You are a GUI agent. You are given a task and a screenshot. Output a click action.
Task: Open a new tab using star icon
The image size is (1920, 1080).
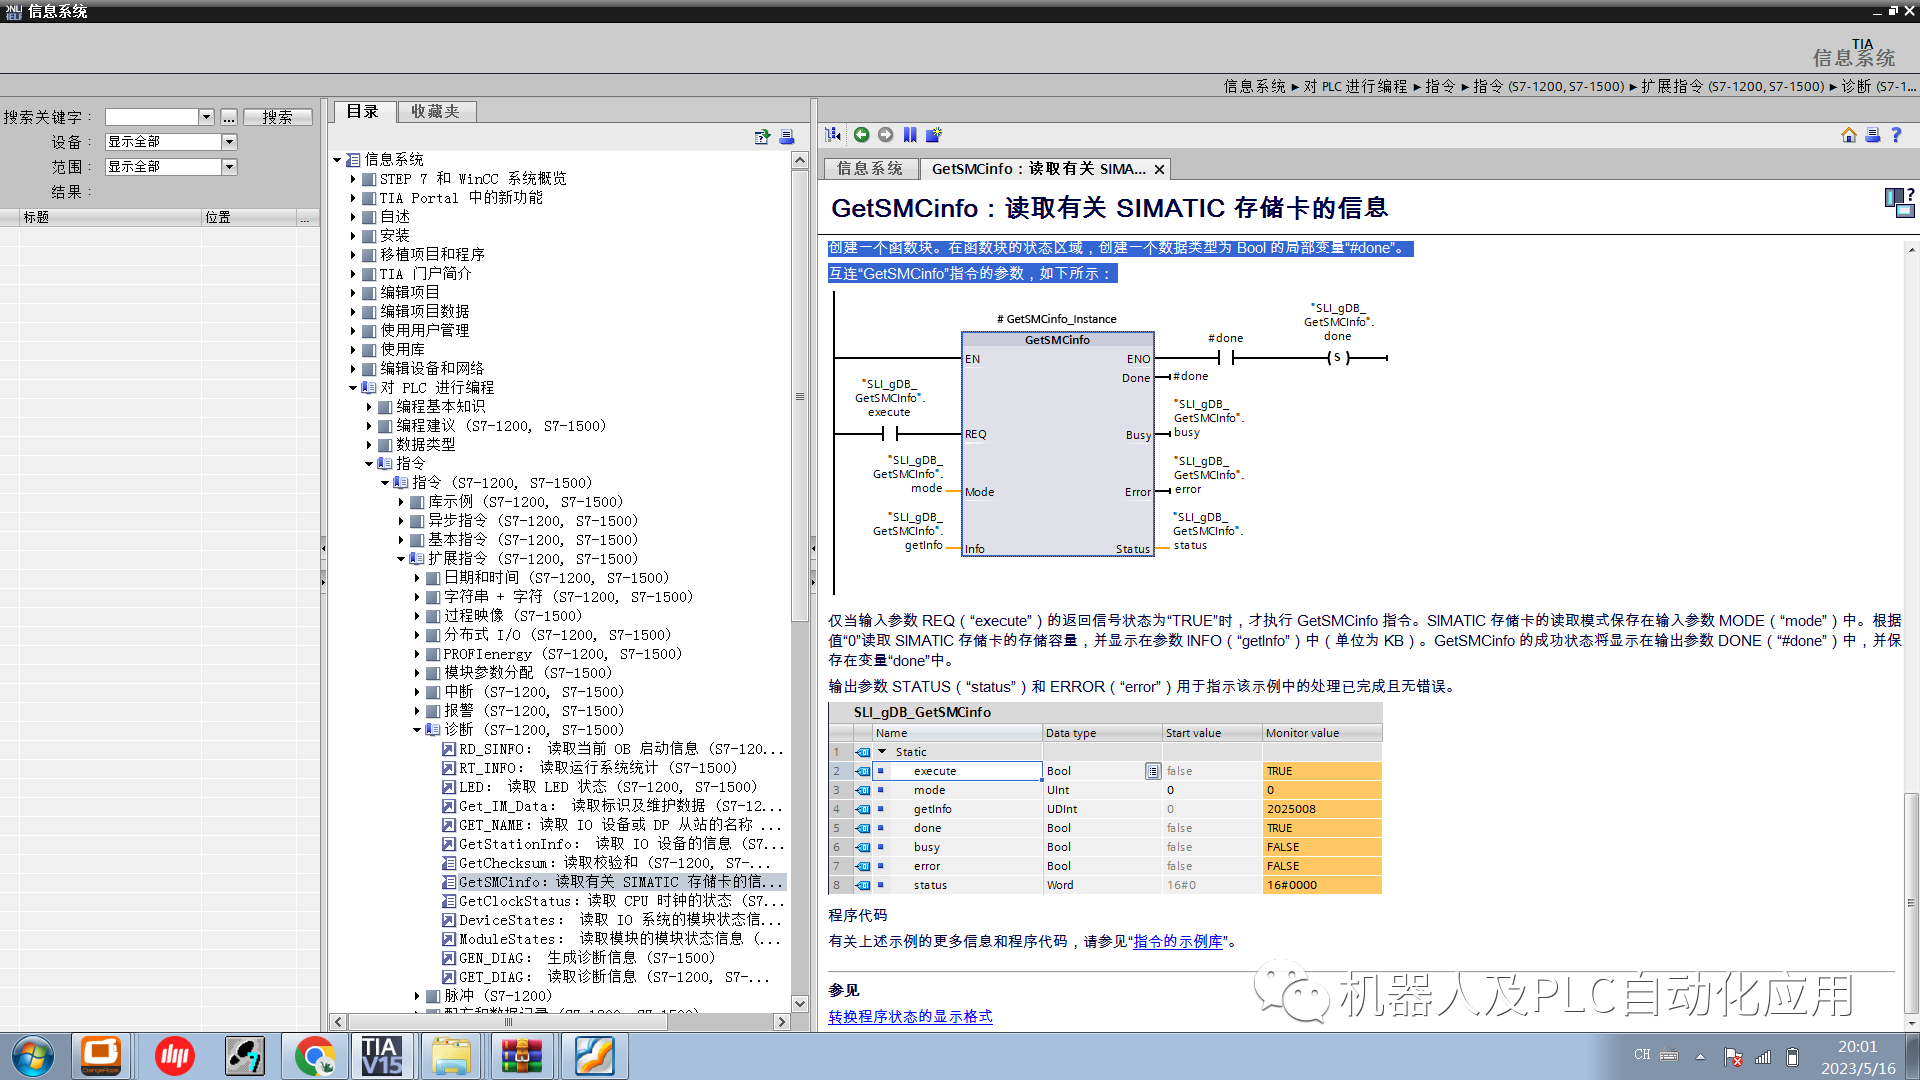934,135
